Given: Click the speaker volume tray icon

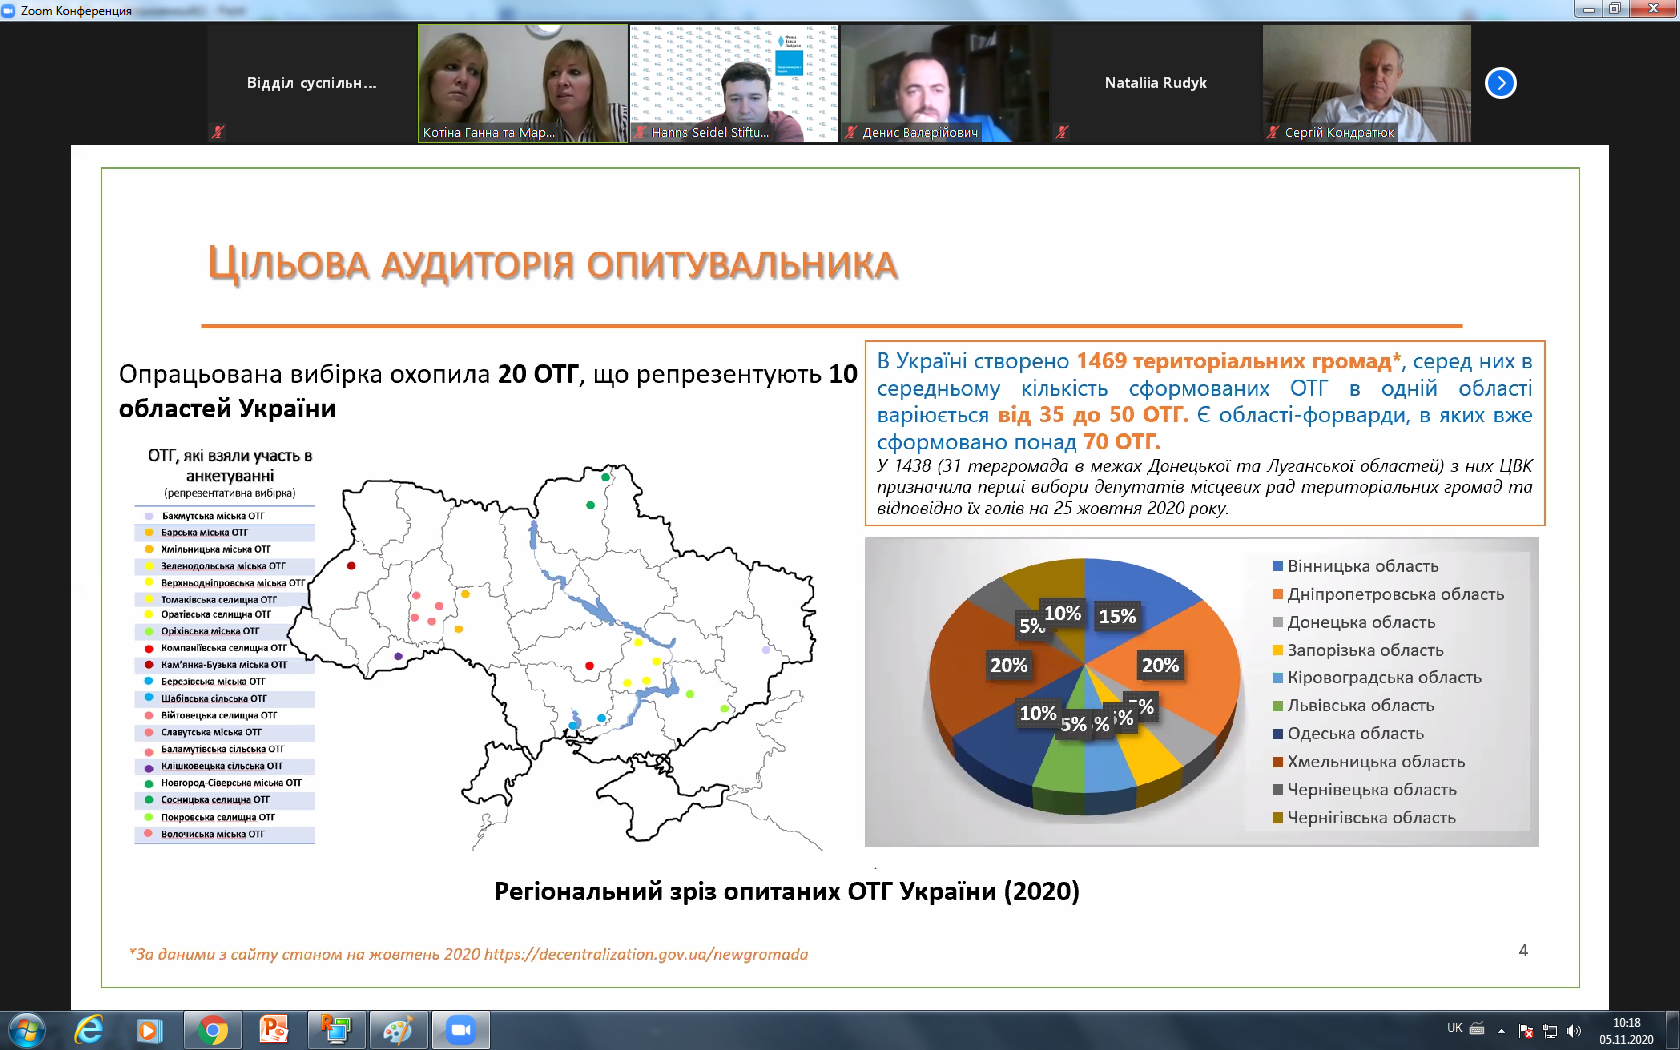Looking at the screenshot, I should pos(1574,1031).
